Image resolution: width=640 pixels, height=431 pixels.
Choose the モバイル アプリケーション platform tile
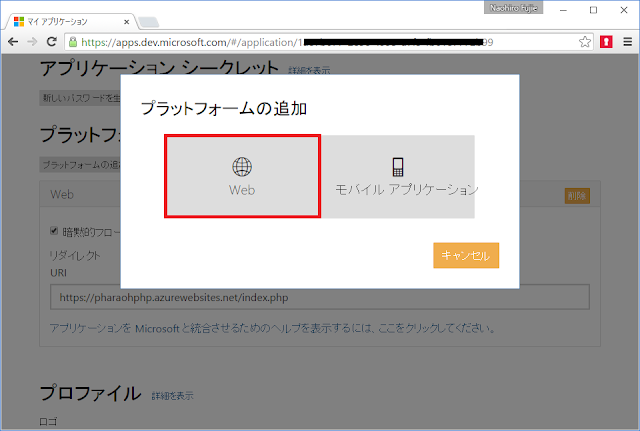398,176
